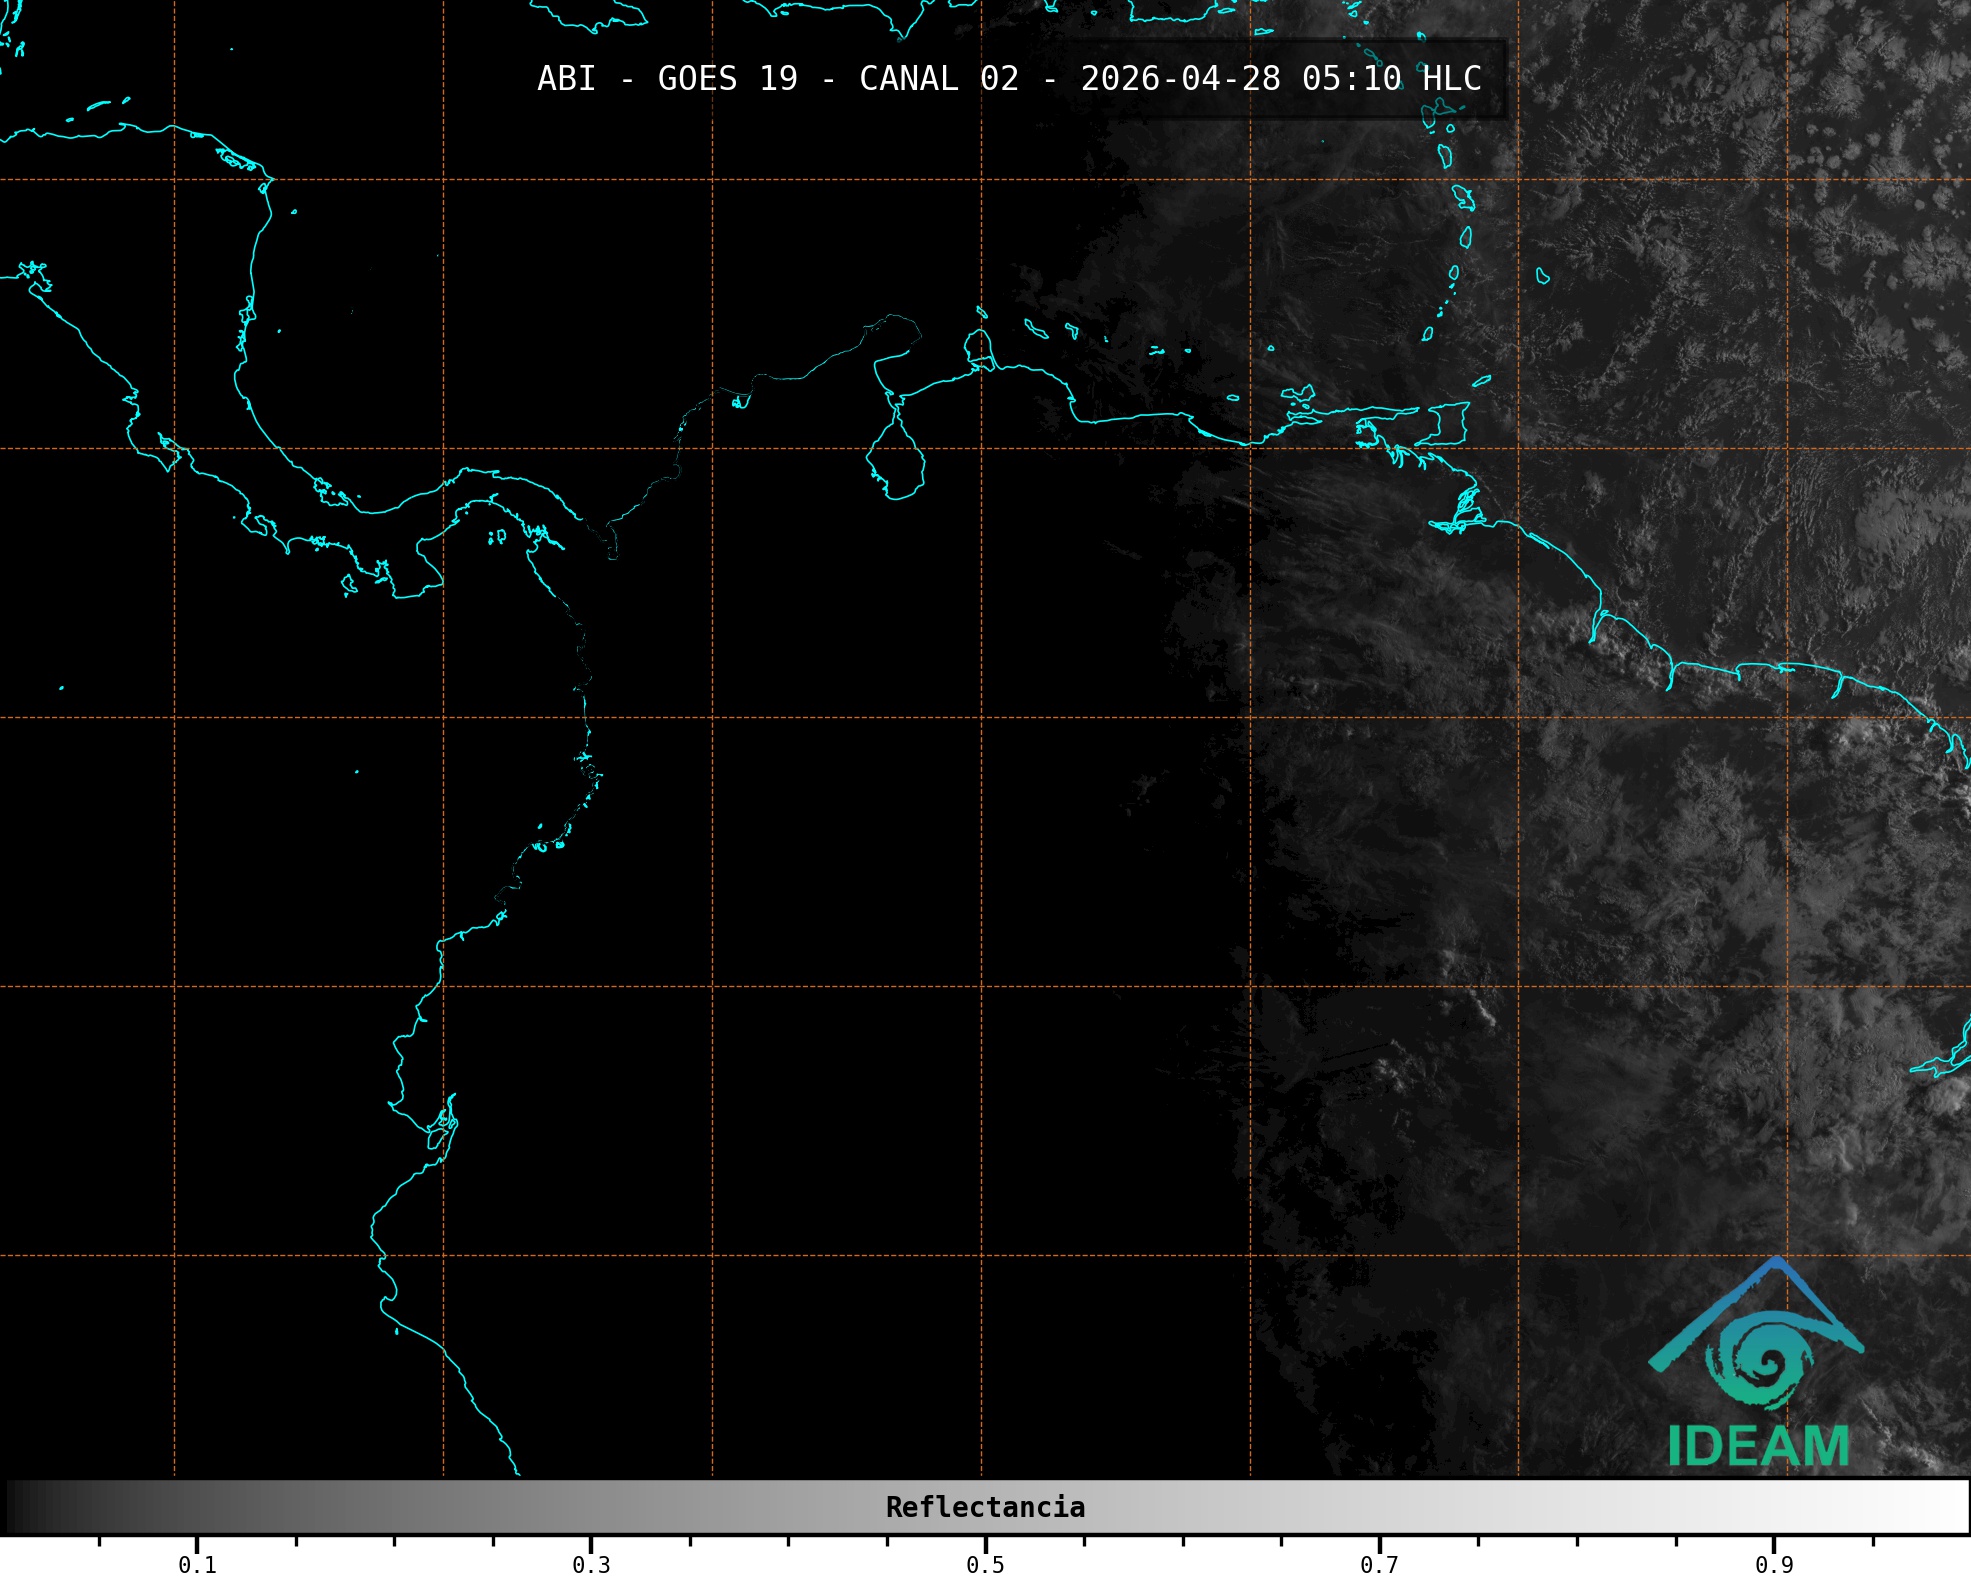Select the 0.5 tick label on colorbar
Image resolution: width=1971 pixels, height=1577 pixels.
tap(985, 1564)
